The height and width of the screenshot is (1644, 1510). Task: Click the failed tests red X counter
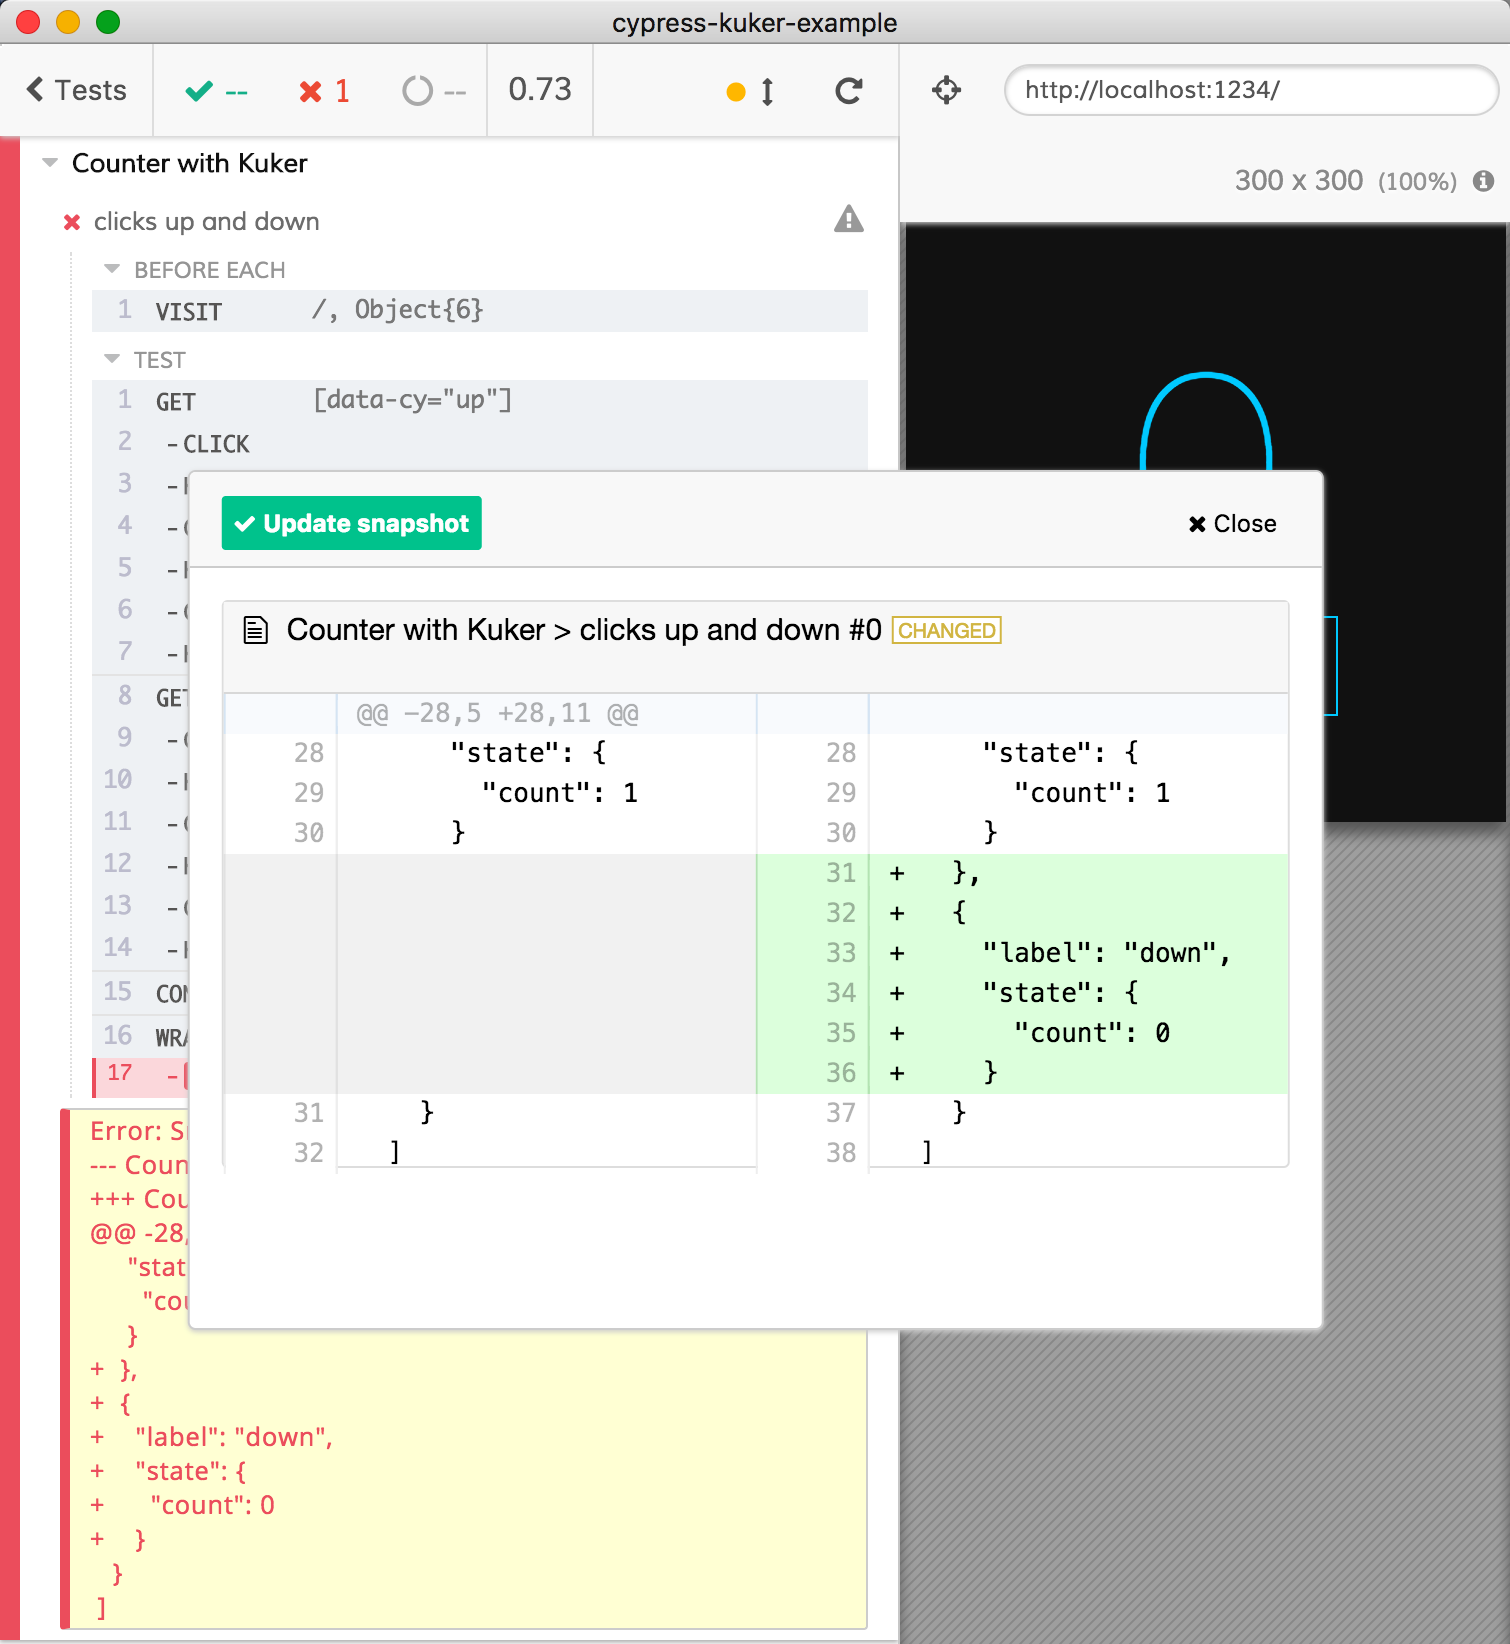coord(324,91)
